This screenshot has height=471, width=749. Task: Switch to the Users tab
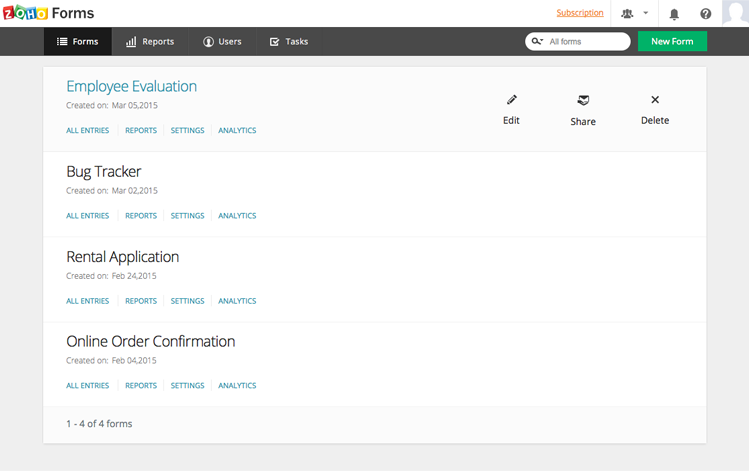click(x=223, y=42)
